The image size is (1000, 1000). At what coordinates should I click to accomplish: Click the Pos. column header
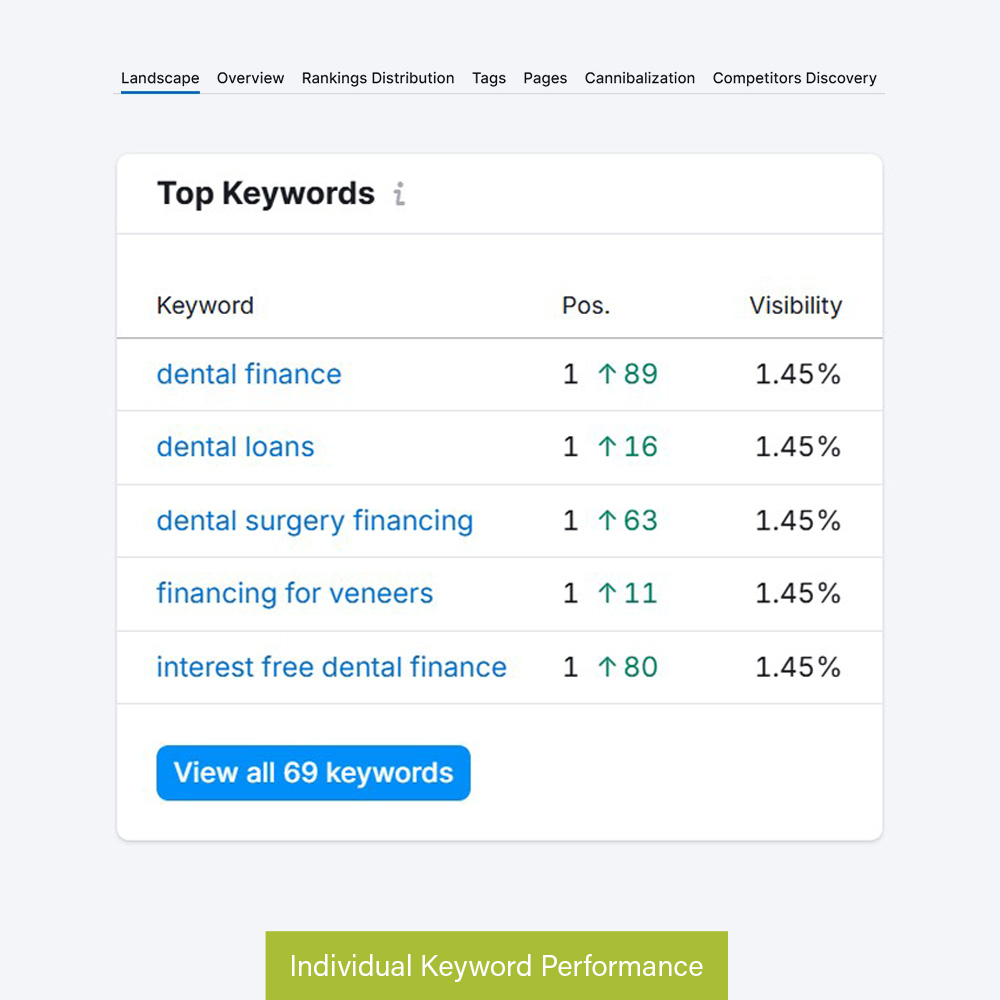click(586, 306)
